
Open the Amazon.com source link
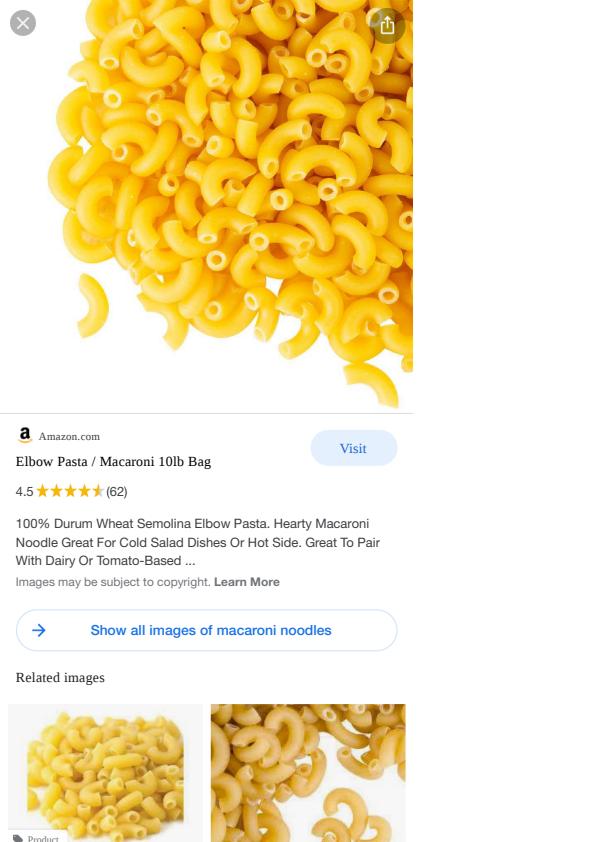[x=69, y=437]
